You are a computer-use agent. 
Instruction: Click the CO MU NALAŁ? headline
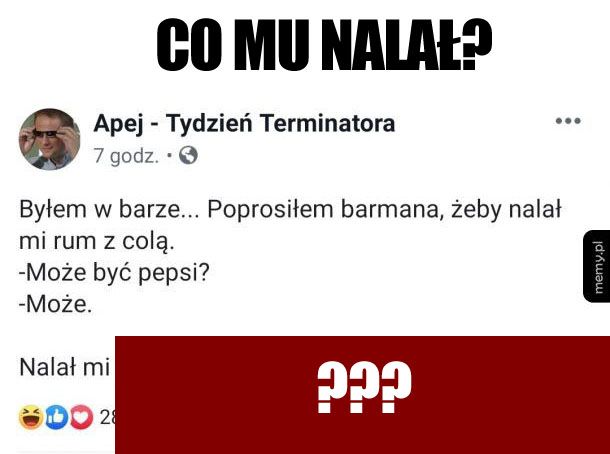point(324,45)
